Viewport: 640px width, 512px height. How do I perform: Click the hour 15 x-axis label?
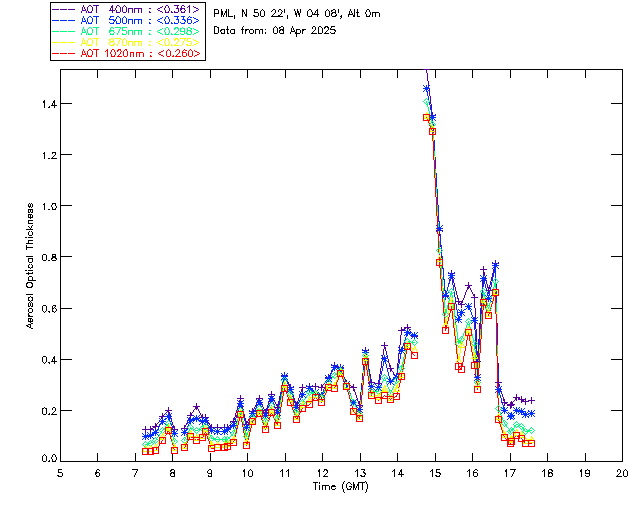[x=435, y=473]
